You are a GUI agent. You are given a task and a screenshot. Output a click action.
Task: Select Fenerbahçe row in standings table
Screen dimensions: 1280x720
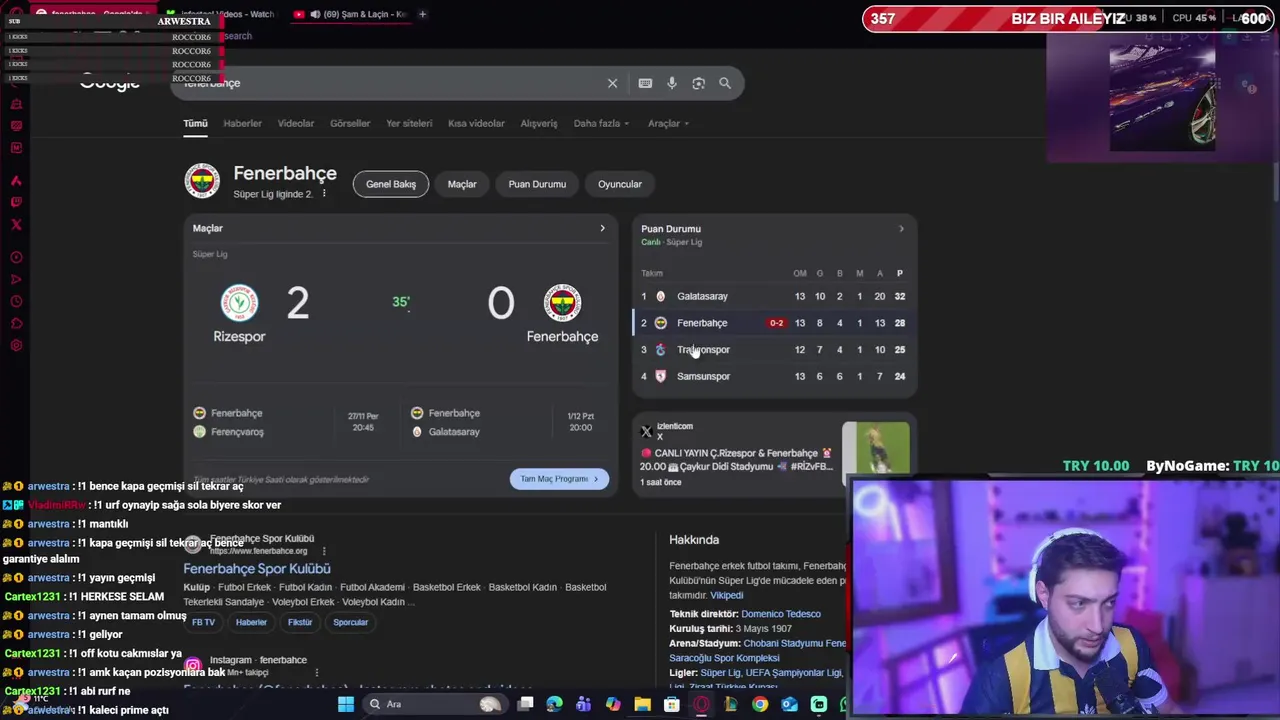(x=775, y=323)
